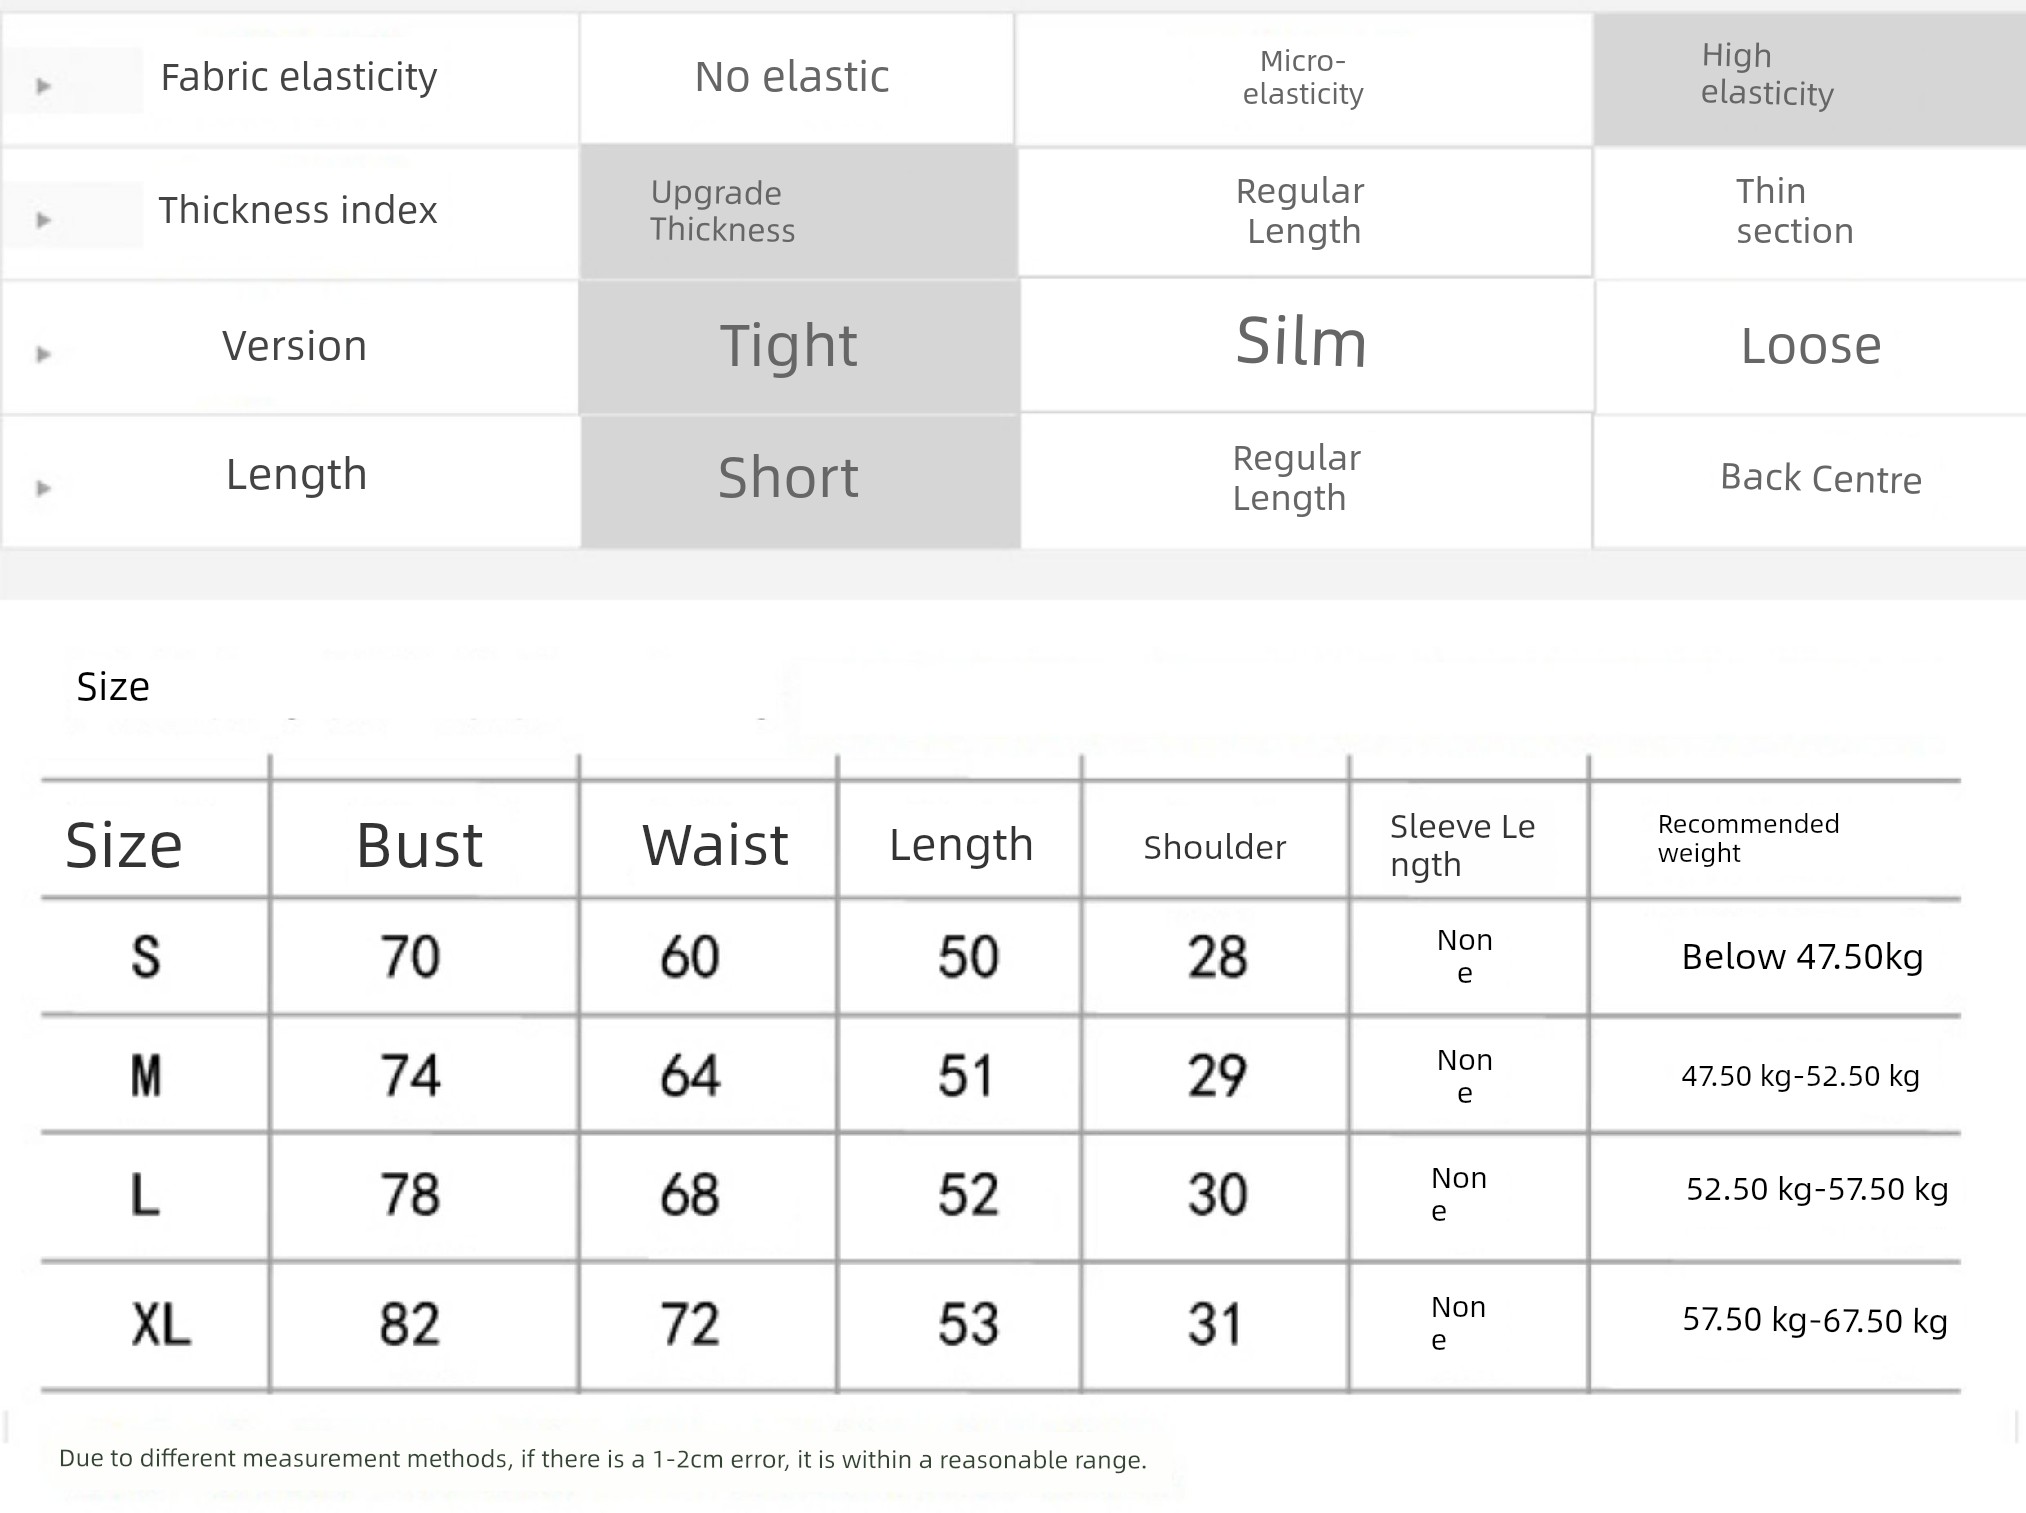The width and height of the screenshot is (2026, 1513).
Task: Expand the arrow beside the Length row label
Action: (x=43, y=488)
